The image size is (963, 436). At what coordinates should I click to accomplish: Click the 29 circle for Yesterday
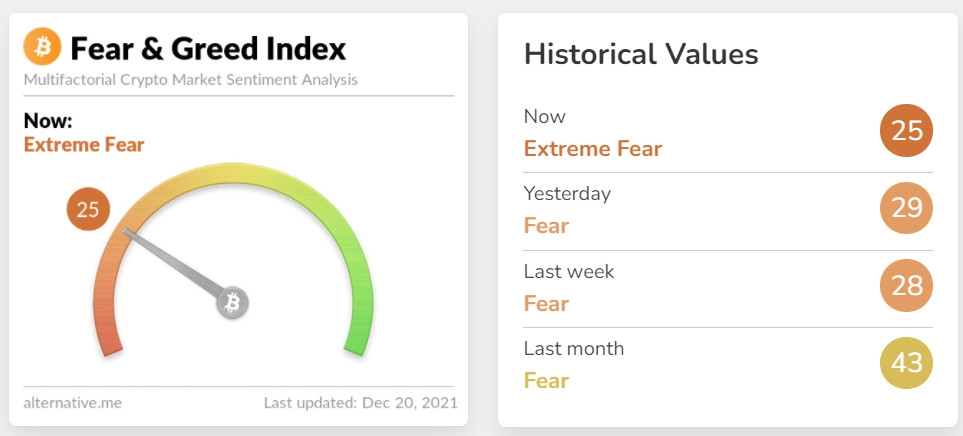coord(906,208)
